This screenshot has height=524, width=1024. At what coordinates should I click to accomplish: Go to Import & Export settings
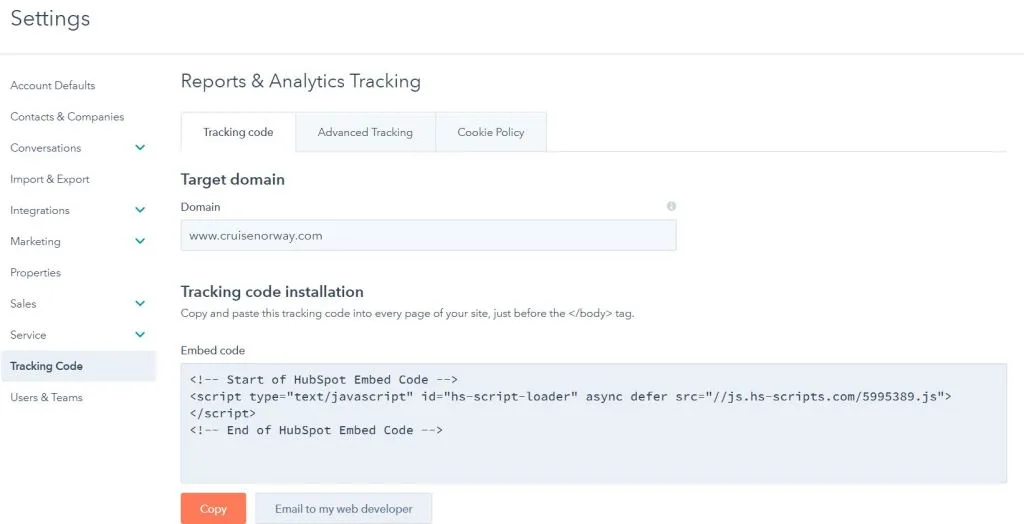(x=50, y=179)
